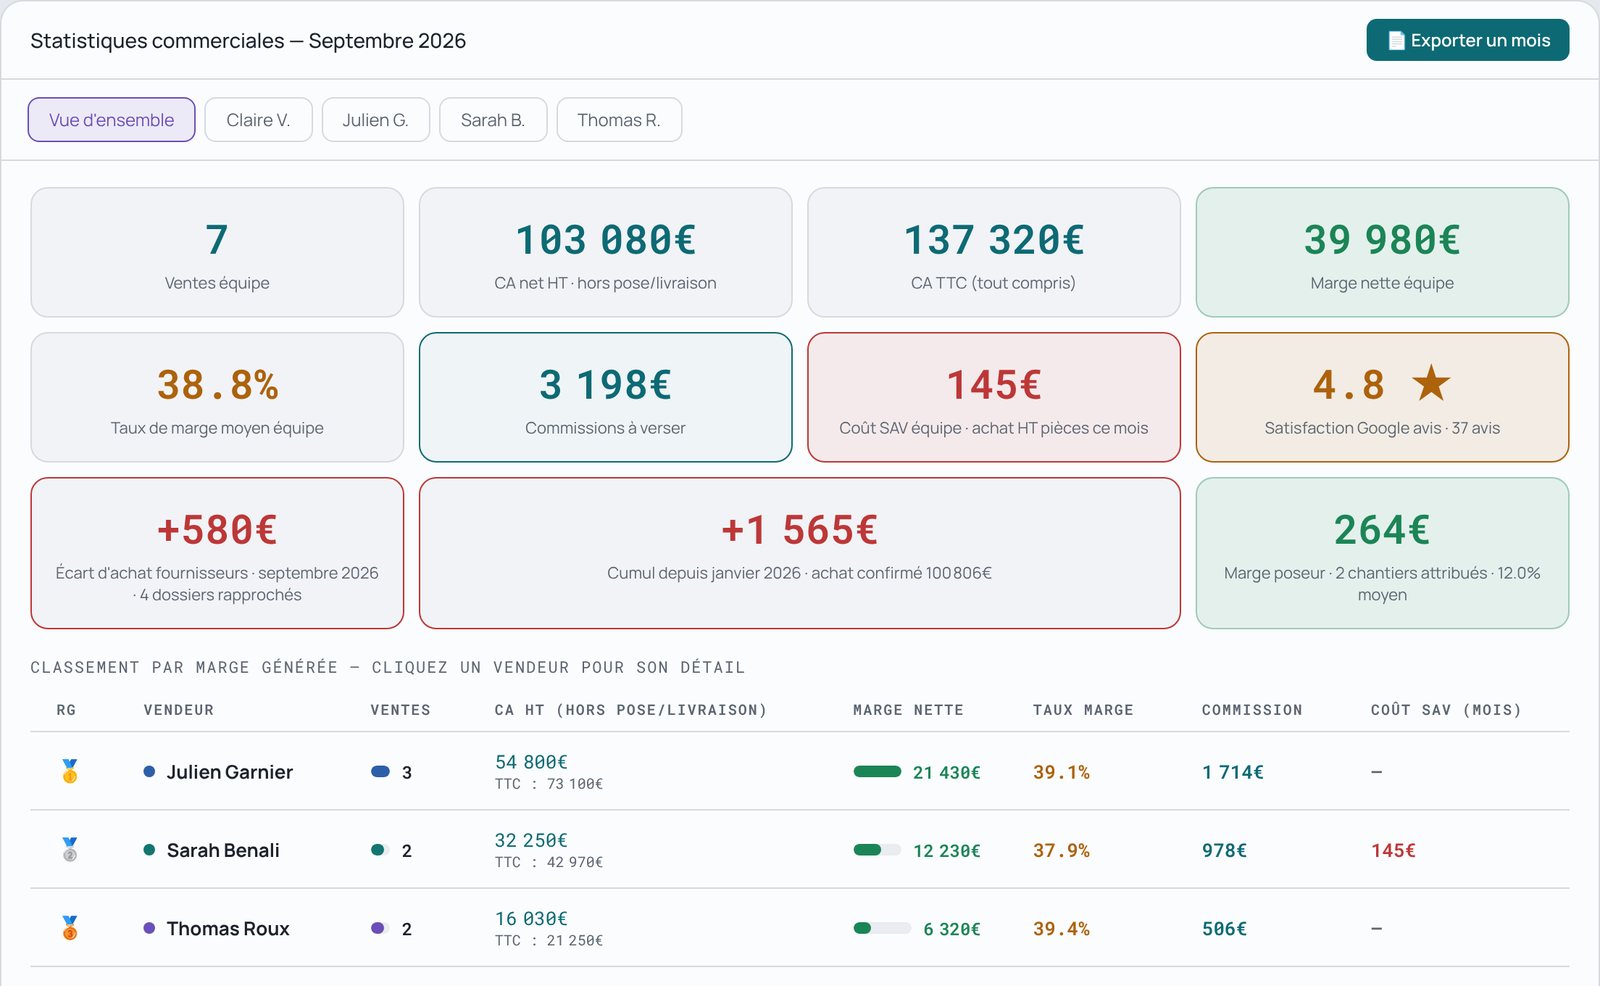Screen dimensions: 1600x986
Task: Click the Statistiques commerciales — Septembre 2026 title
Action: 248,41
